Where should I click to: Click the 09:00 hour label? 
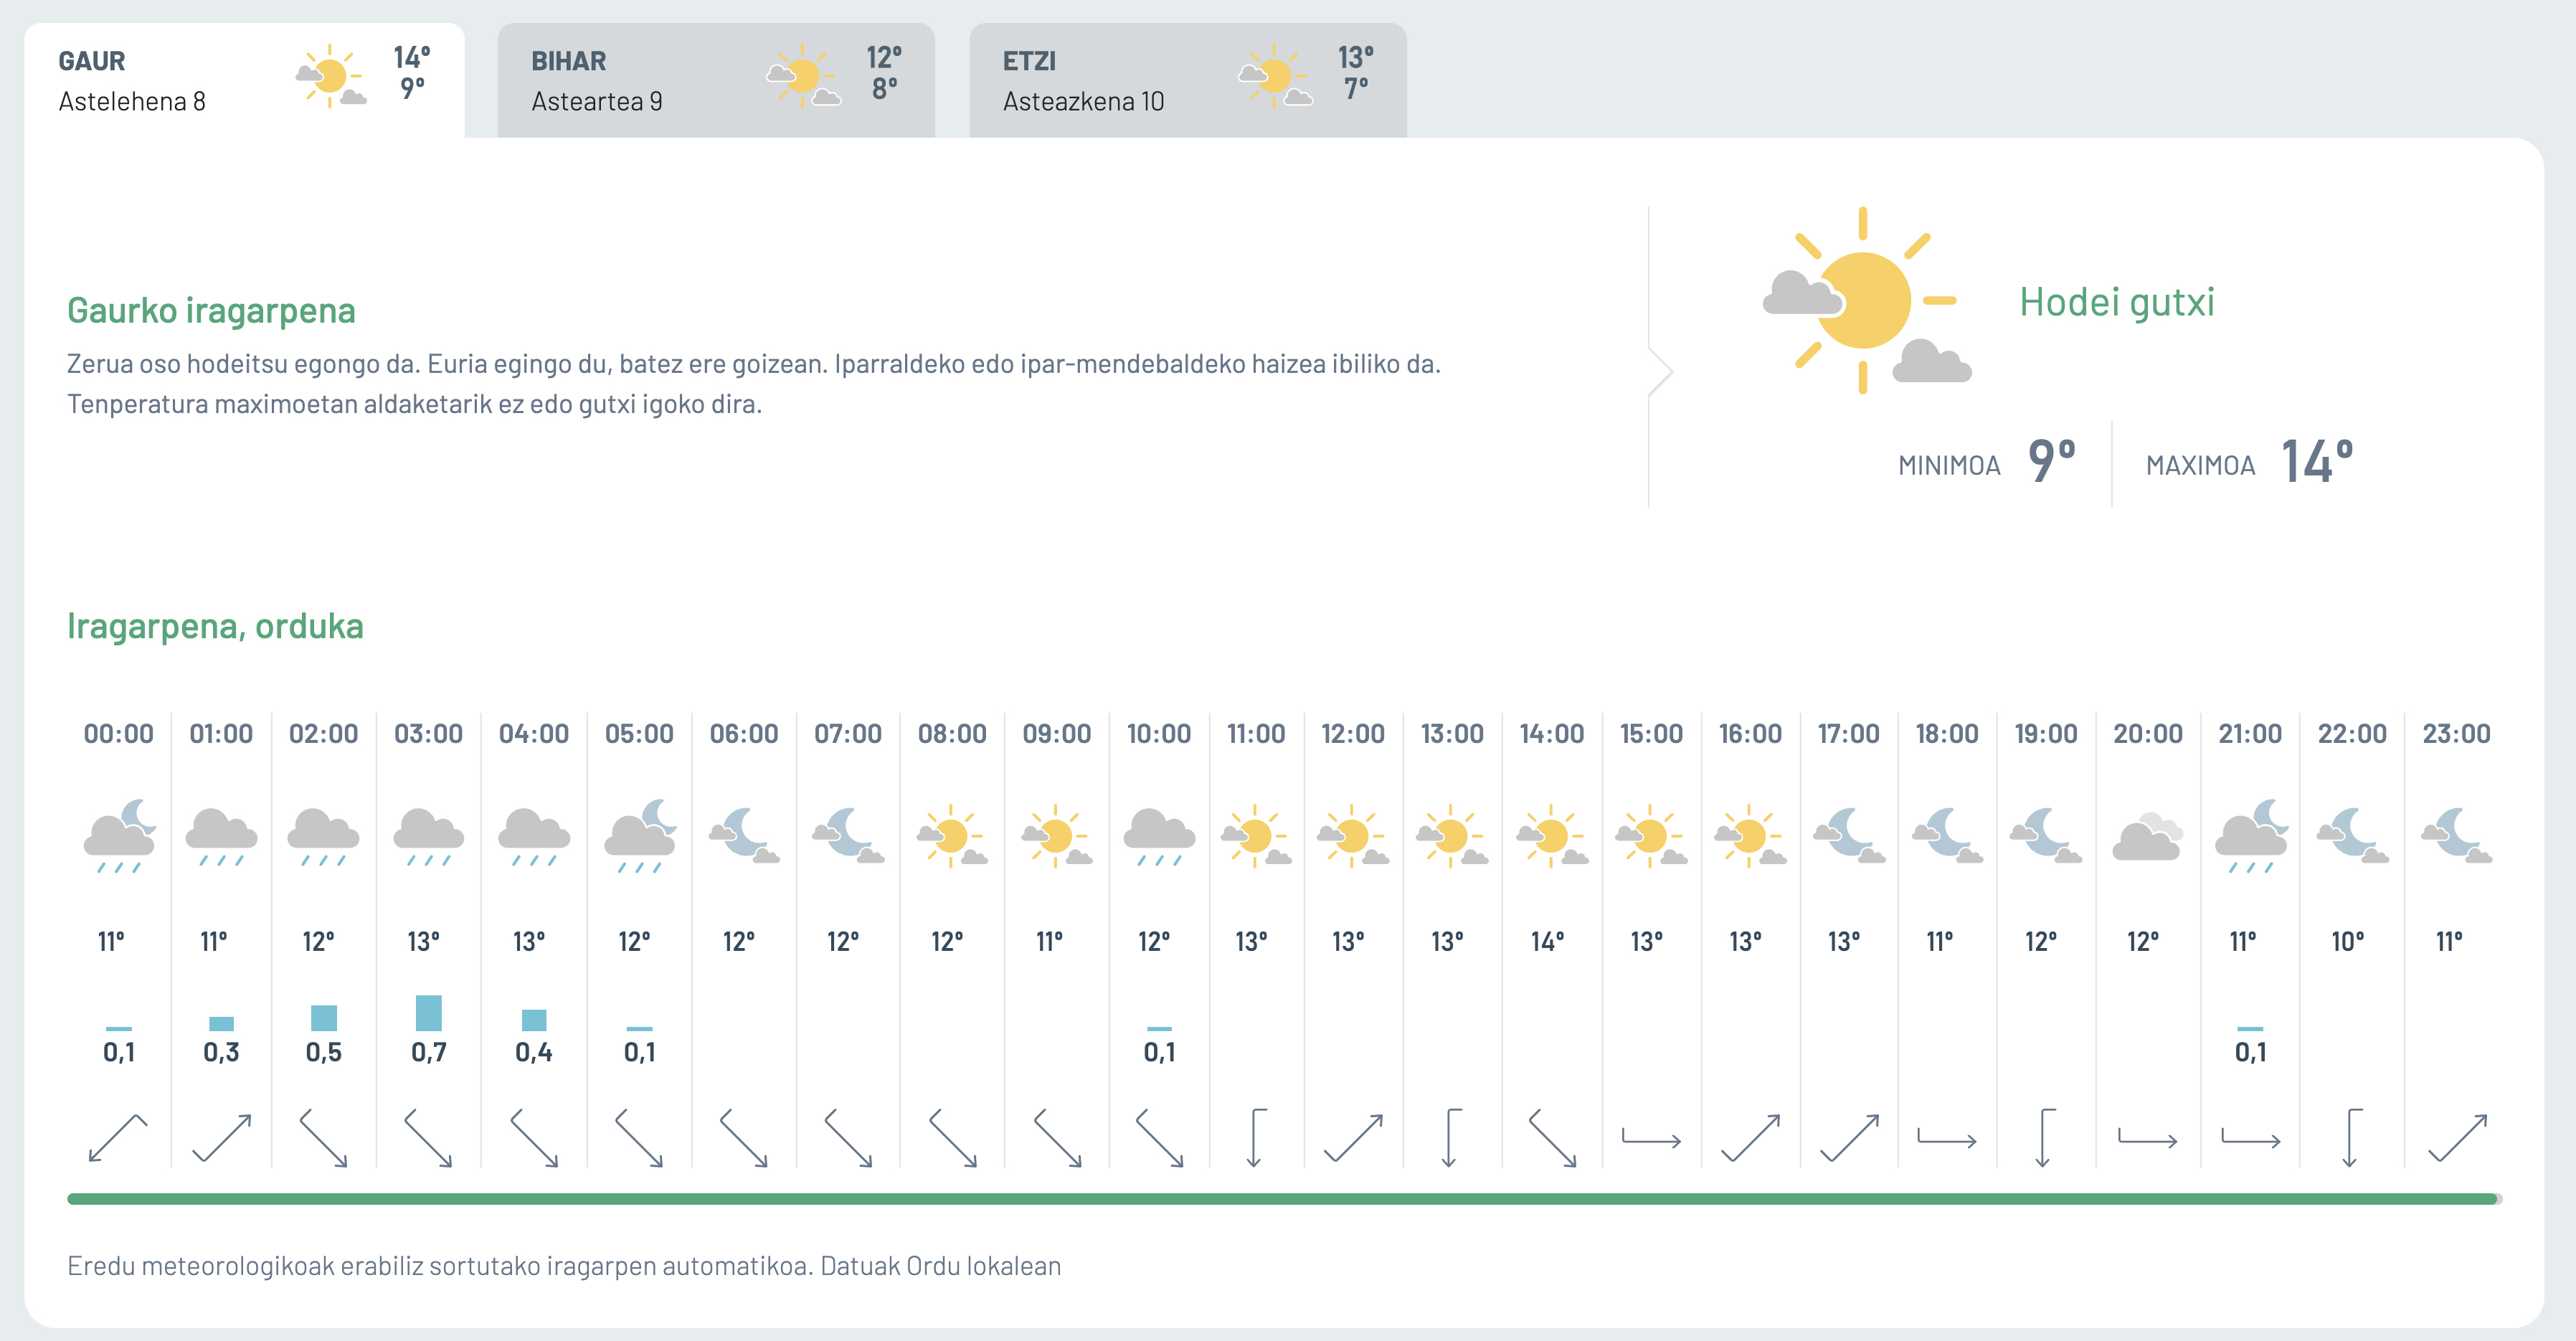[1056, 734]
